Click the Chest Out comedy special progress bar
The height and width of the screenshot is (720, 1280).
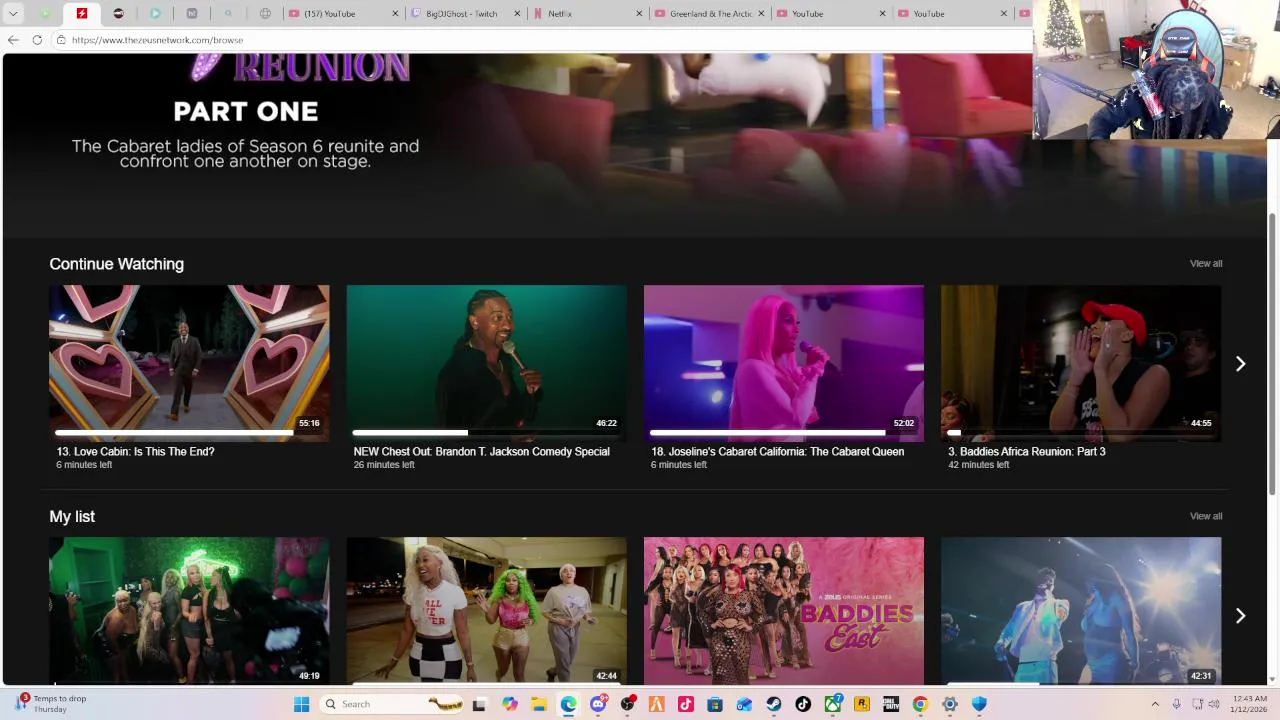[485, 433]
